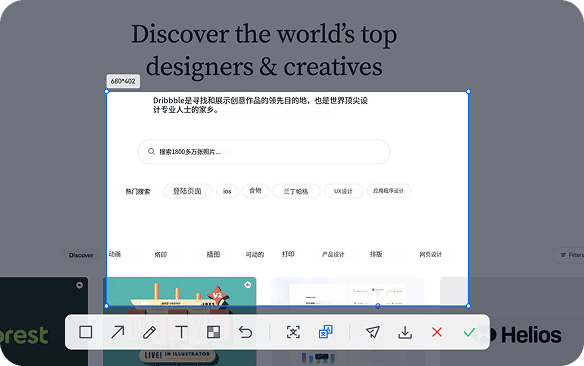
Task: Click the bottom-right selection corner handle
Action: pyautogui.click(x=468, y=306)
